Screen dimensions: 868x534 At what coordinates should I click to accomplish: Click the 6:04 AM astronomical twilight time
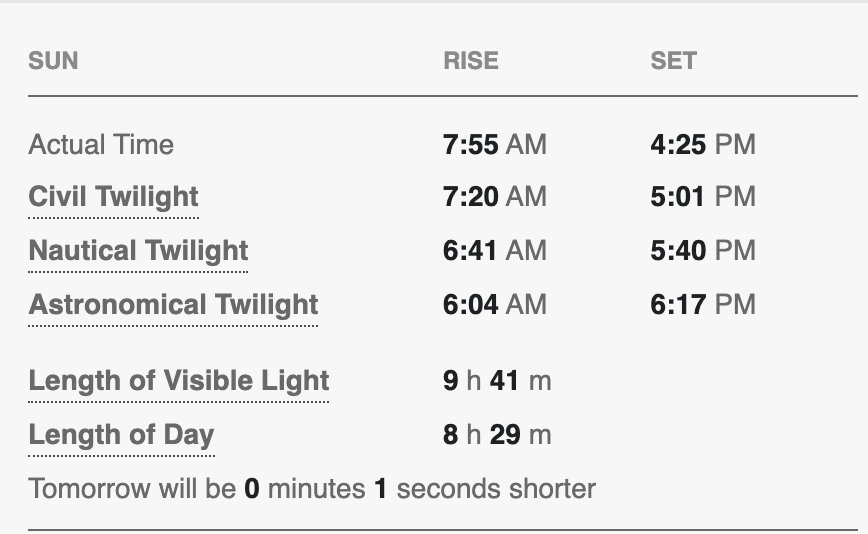[x=495, y=305]
